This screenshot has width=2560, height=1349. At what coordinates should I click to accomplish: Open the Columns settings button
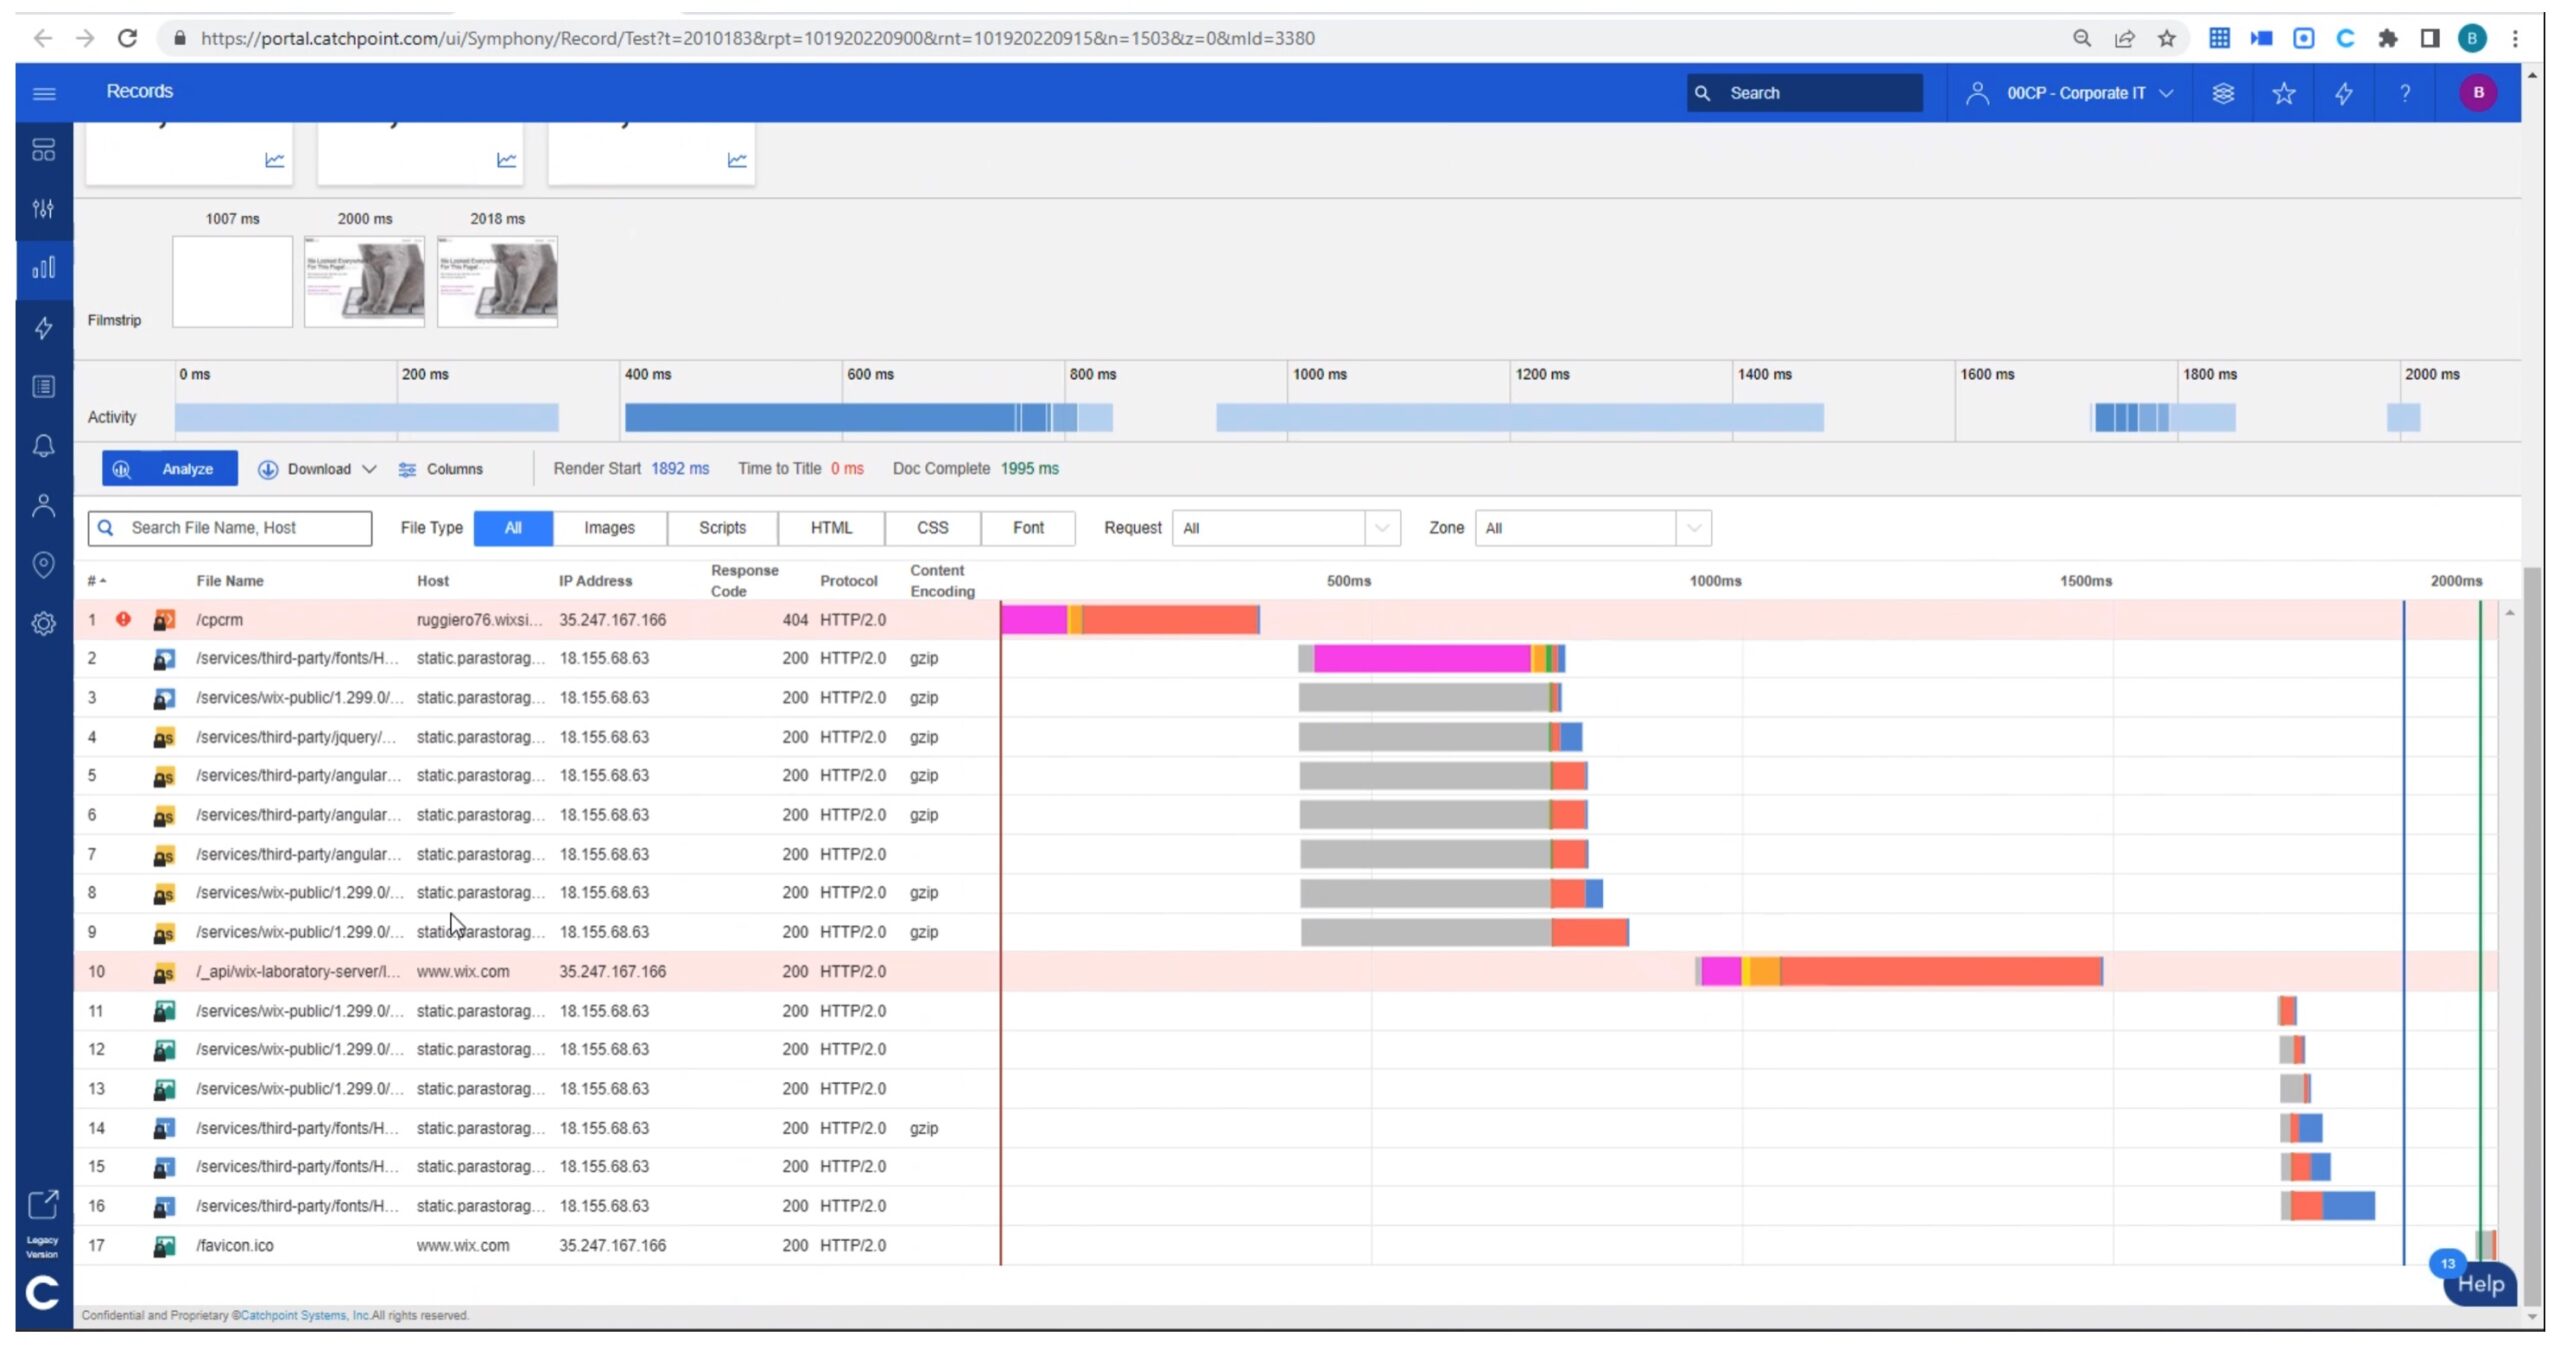tap(441, 469)
